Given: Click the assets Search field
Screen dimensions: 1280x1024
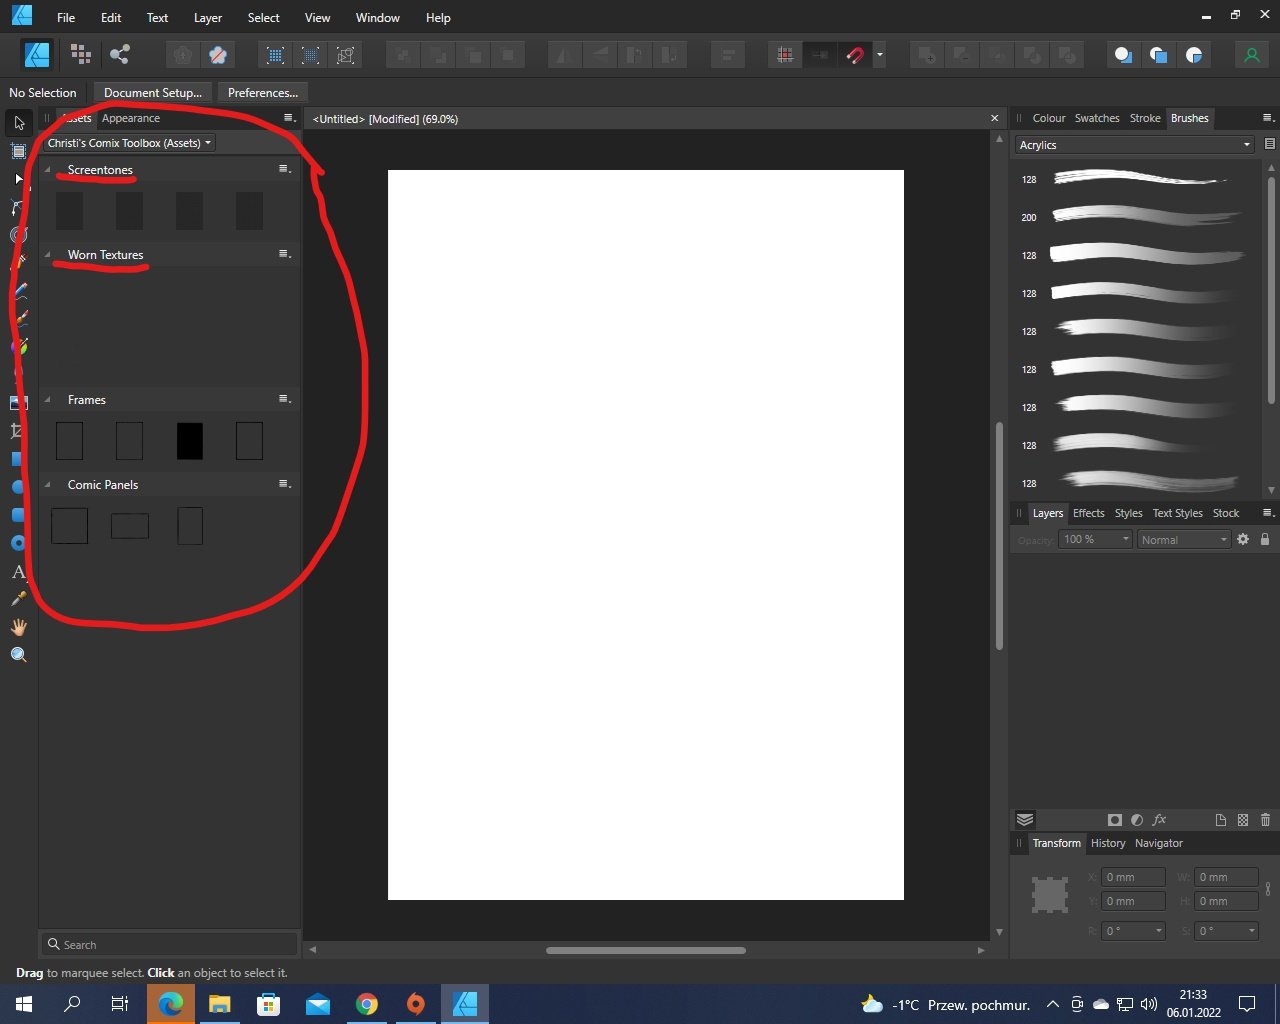Looking at the screenshot, I should pyautogui.click(x=168, y=943).
